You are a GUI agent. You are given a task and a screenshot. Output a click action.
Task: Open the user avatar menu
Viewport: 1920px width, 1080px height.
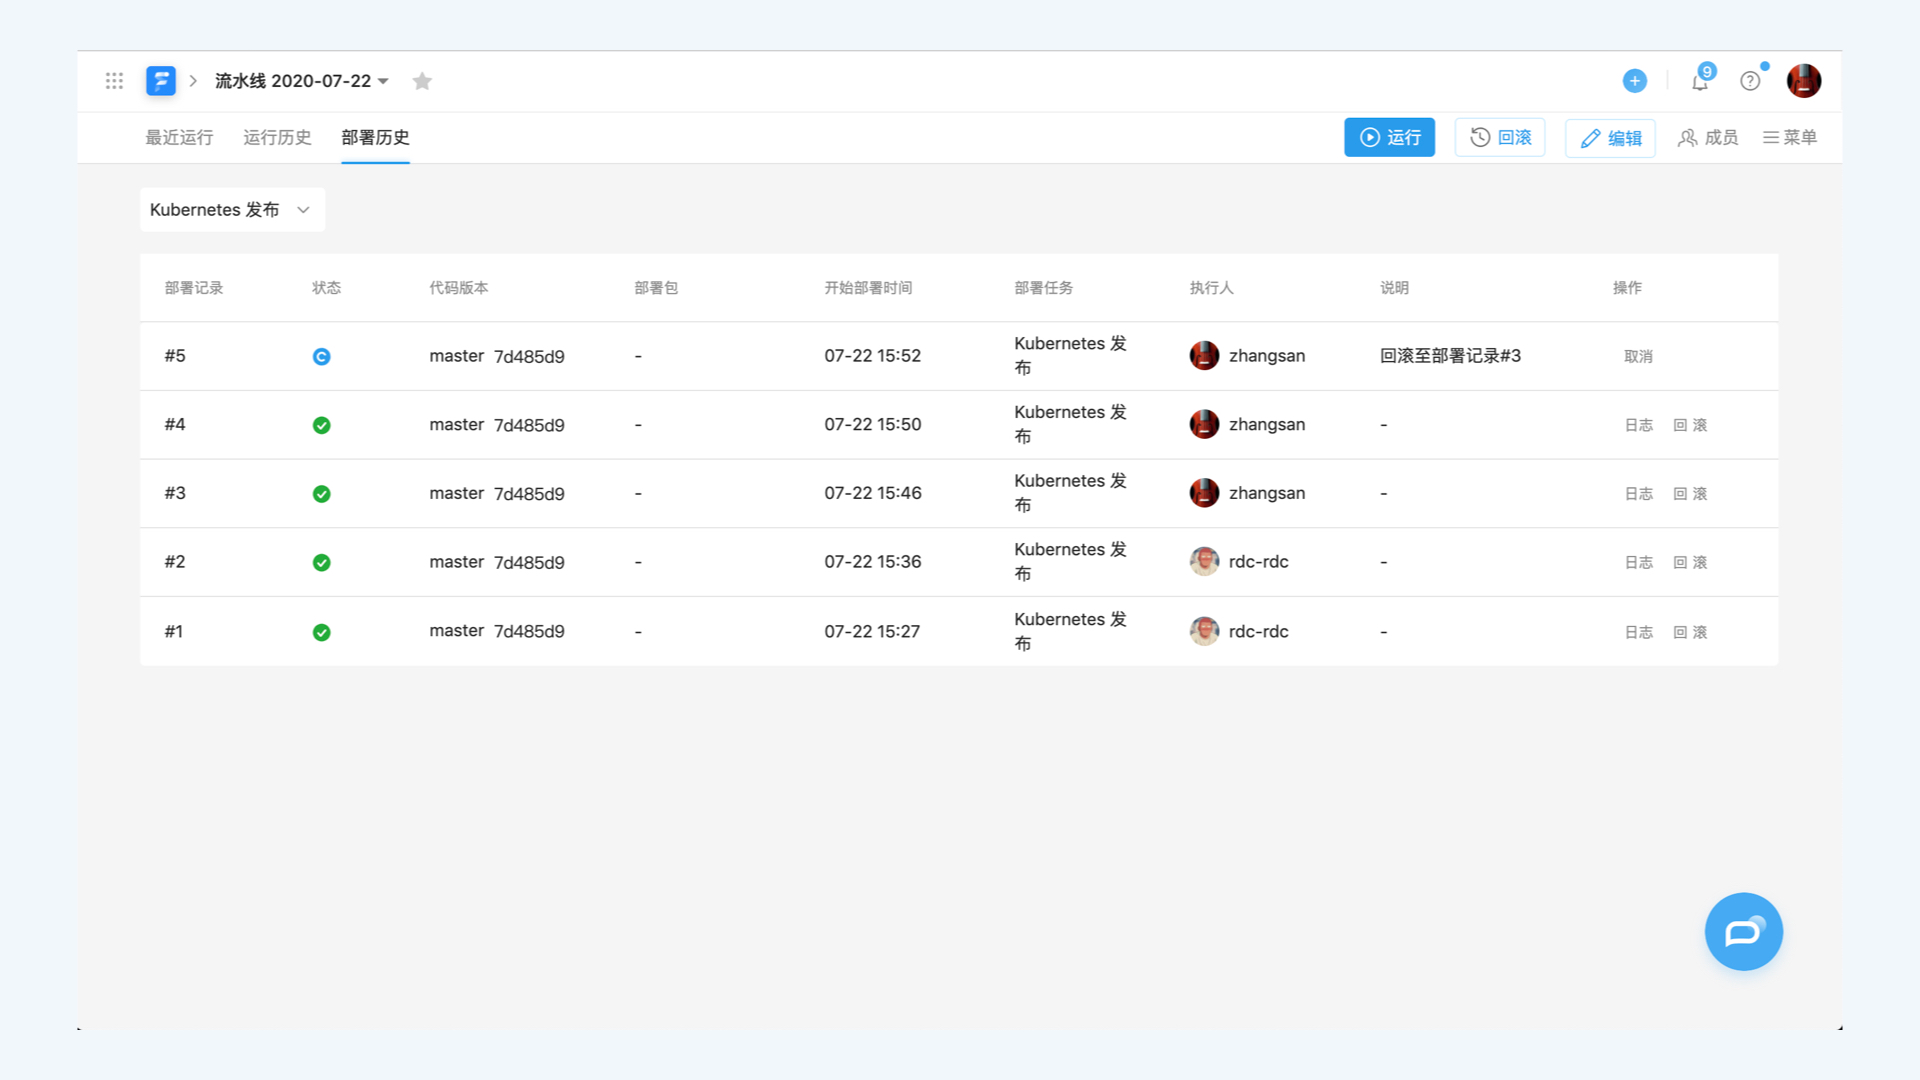click(1804, 81)
